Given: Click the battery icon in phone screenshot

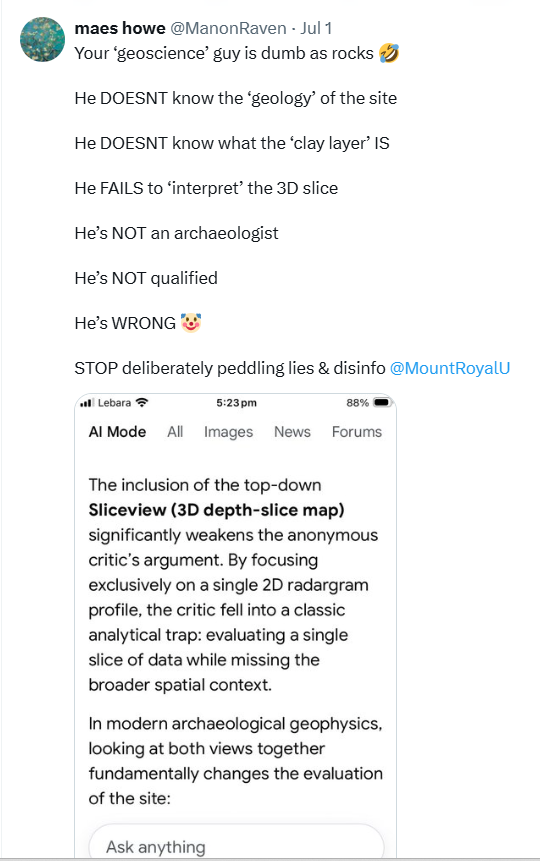Looking at the screenshot, I should pyautogui.click(x=382, y=403).
